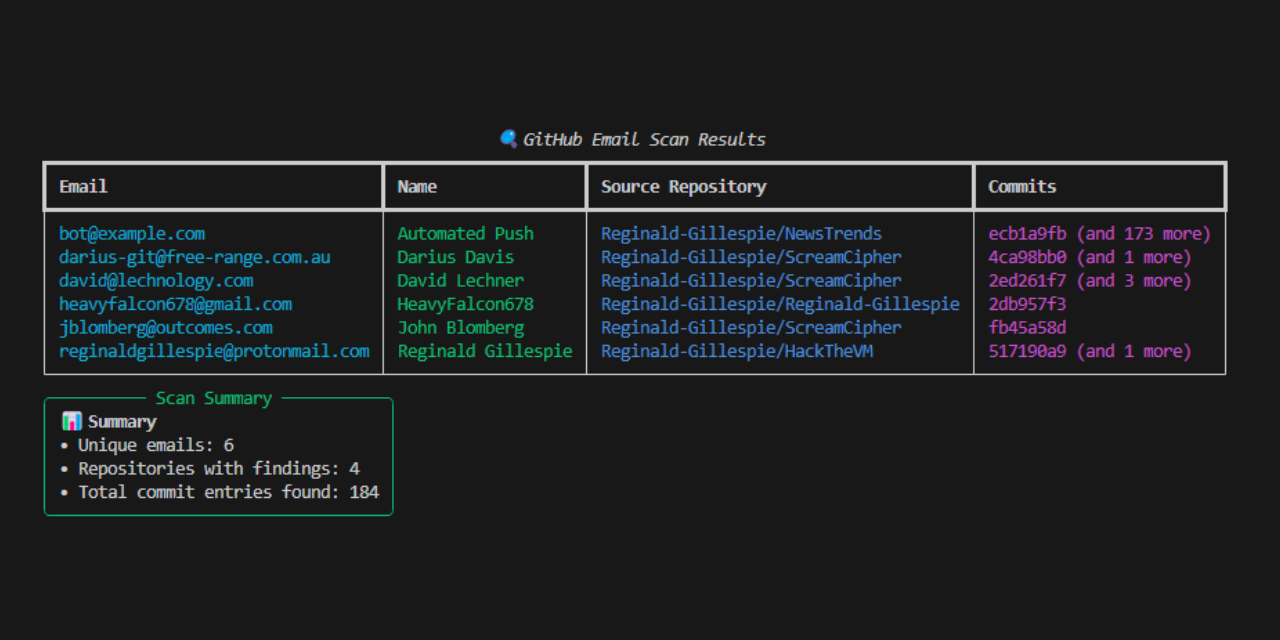This screenshot has width=1280, height=640.
Task: Open ScreamCipher repository in John Blomberg row
Action: point(751,327)
